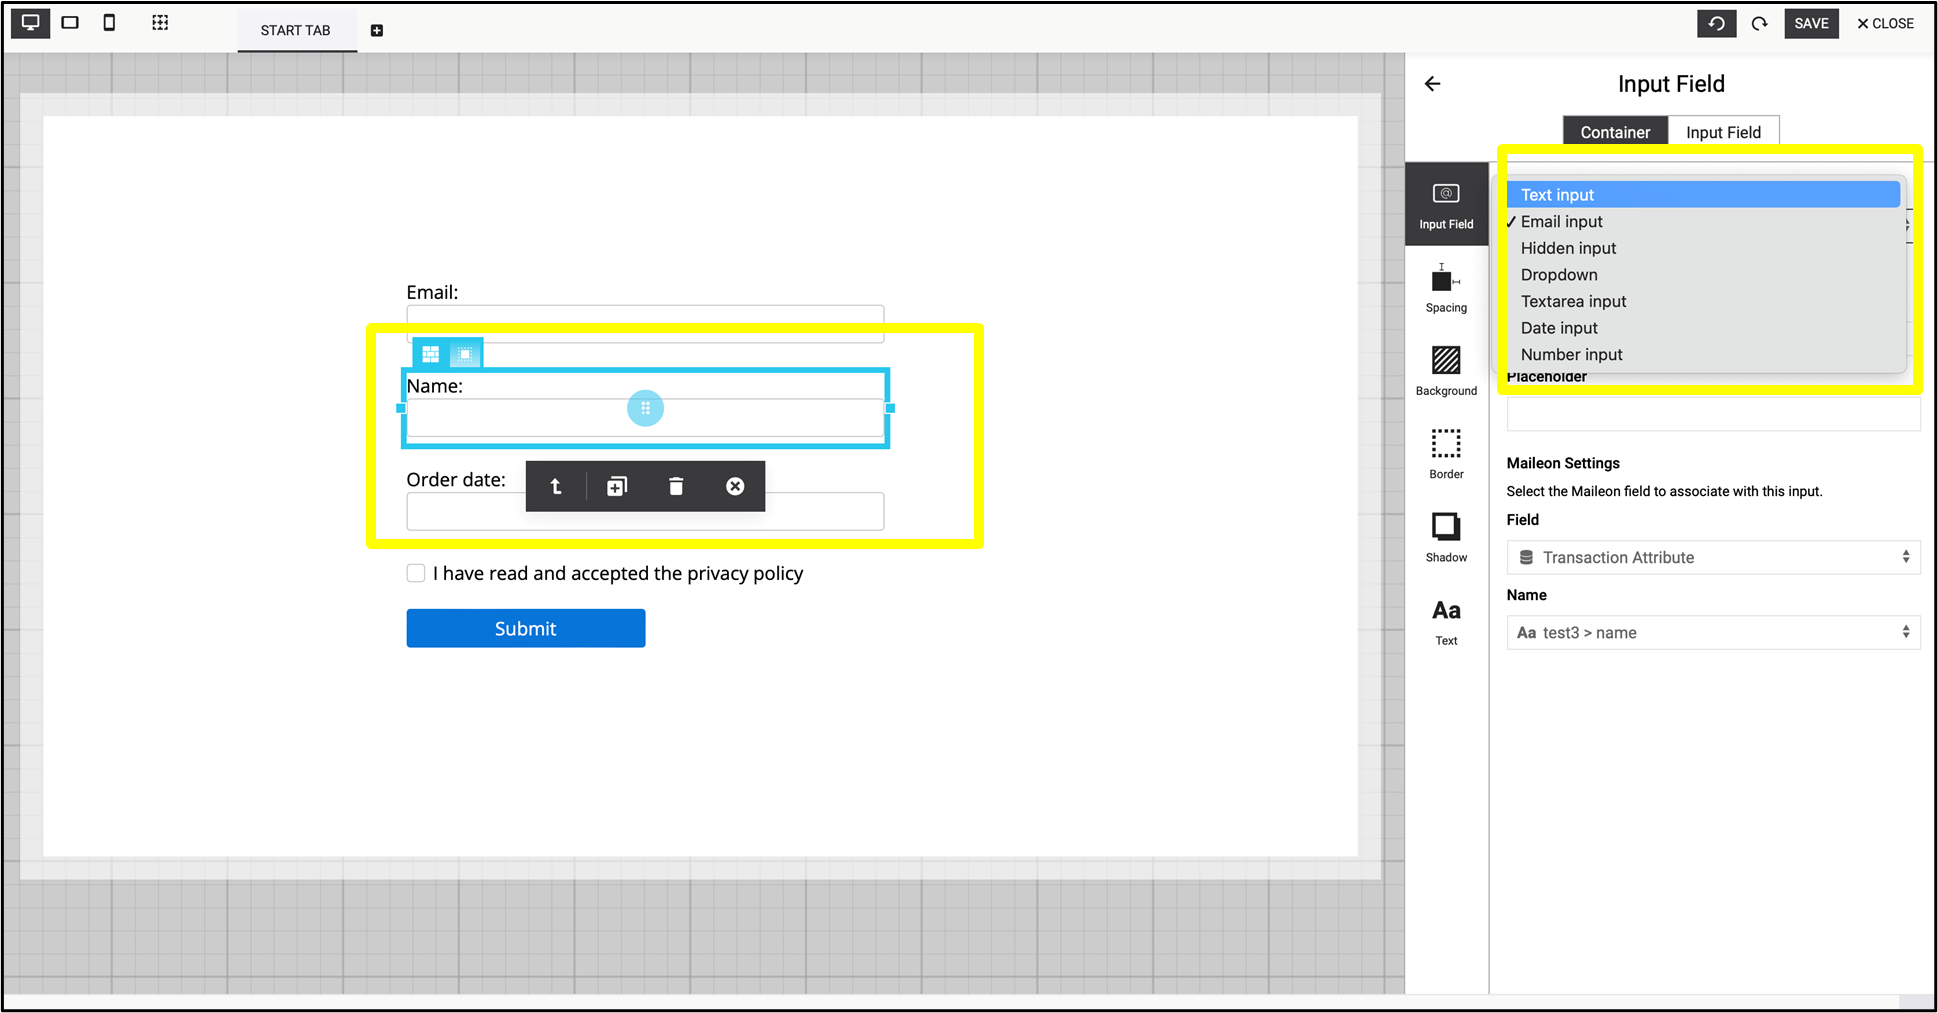
Task: Select the Name: label text
Action: pos(435,386)
